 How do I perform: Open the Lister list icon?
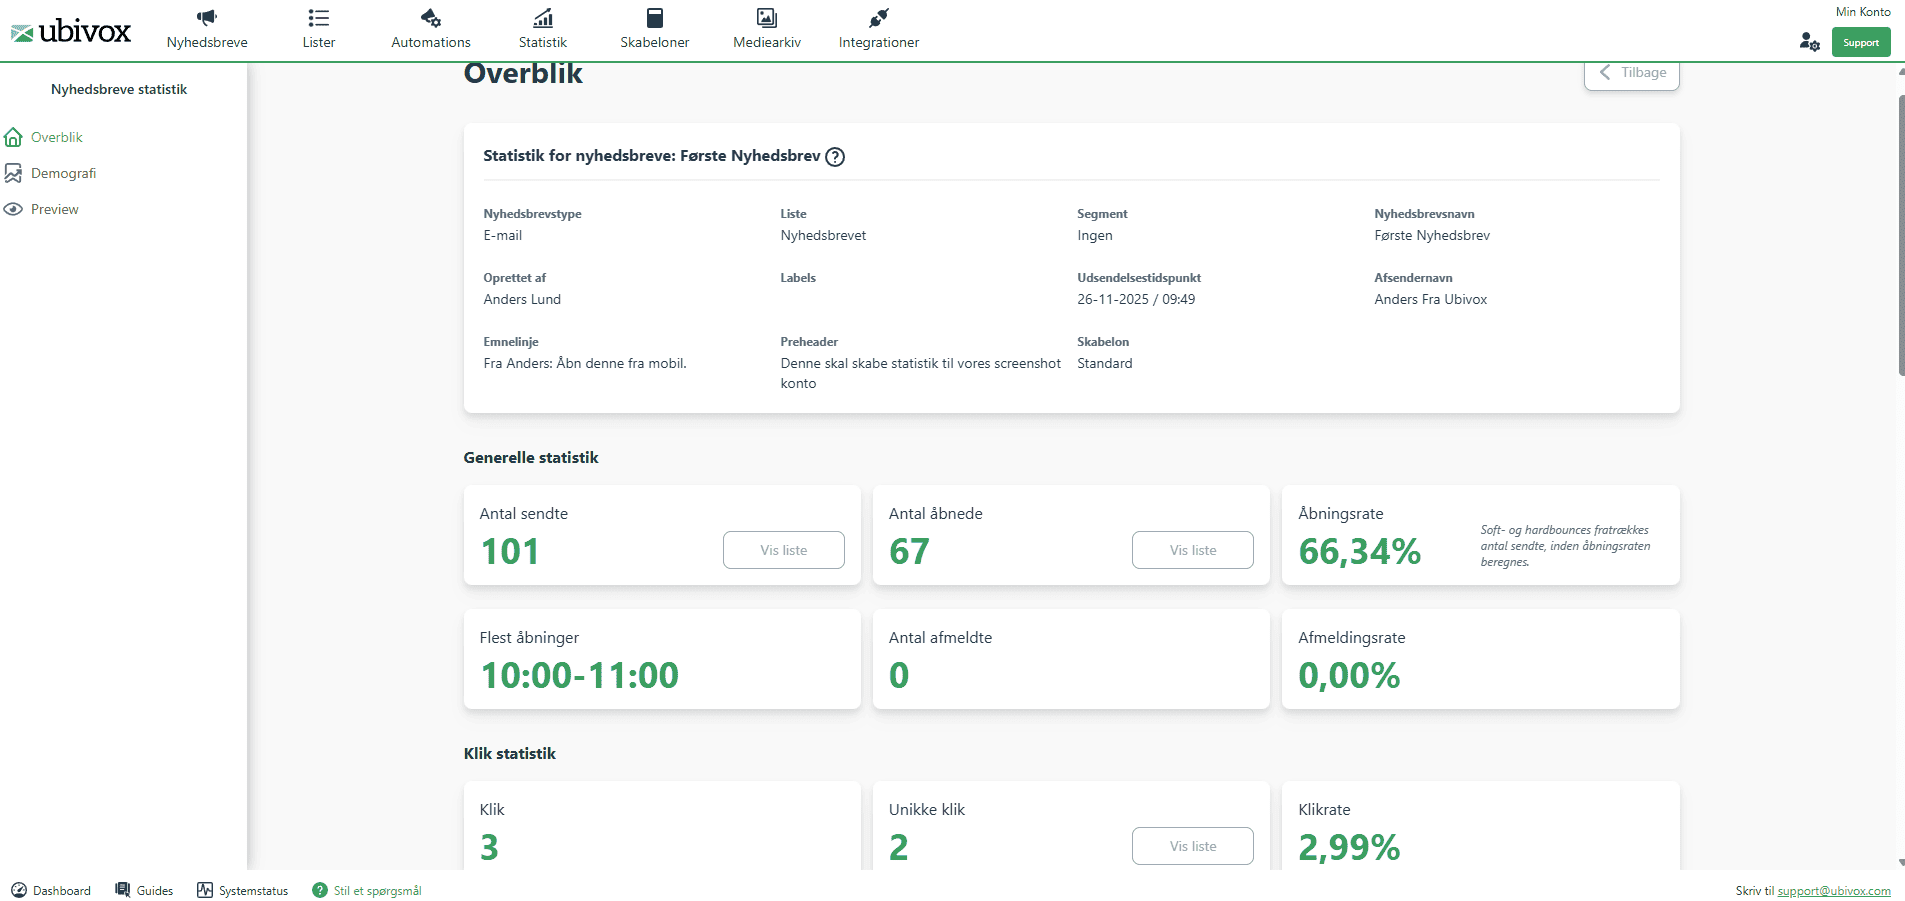tap(319, 17)
